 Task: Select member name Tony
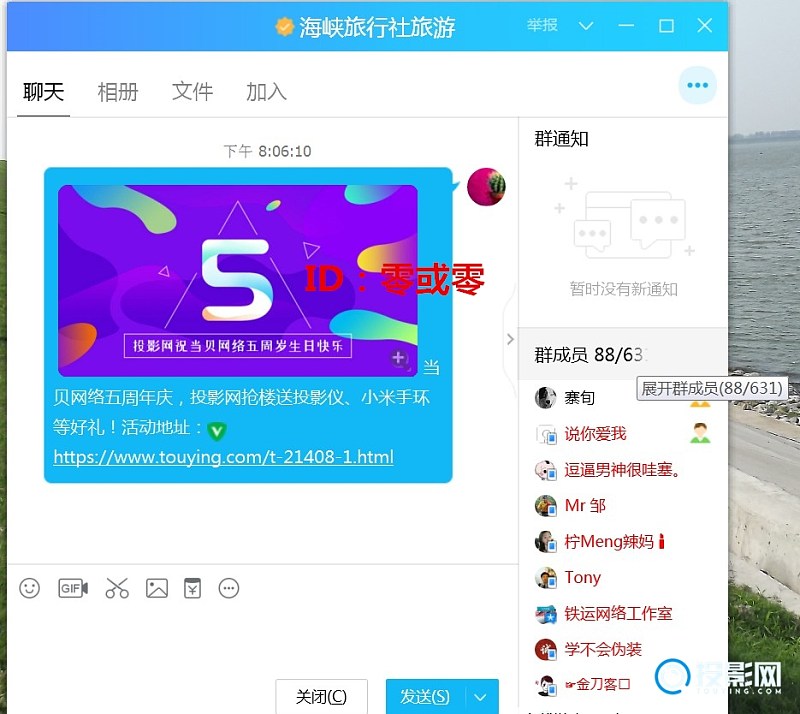click(583, 577)
